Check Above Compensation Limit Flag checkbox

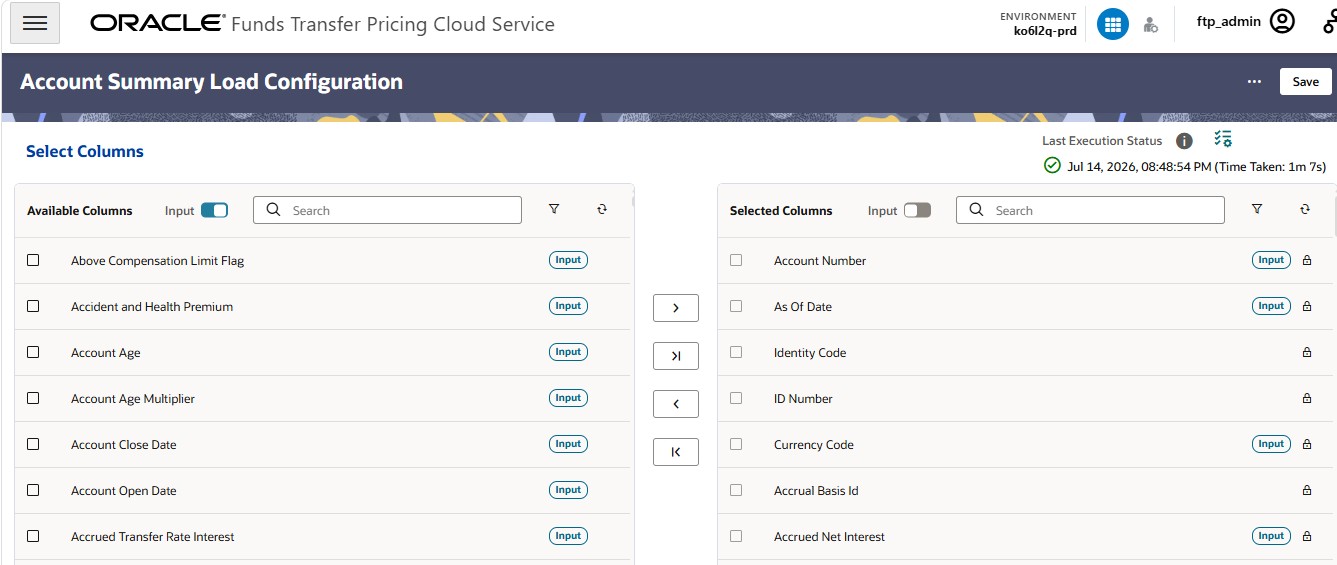point(33,260)
